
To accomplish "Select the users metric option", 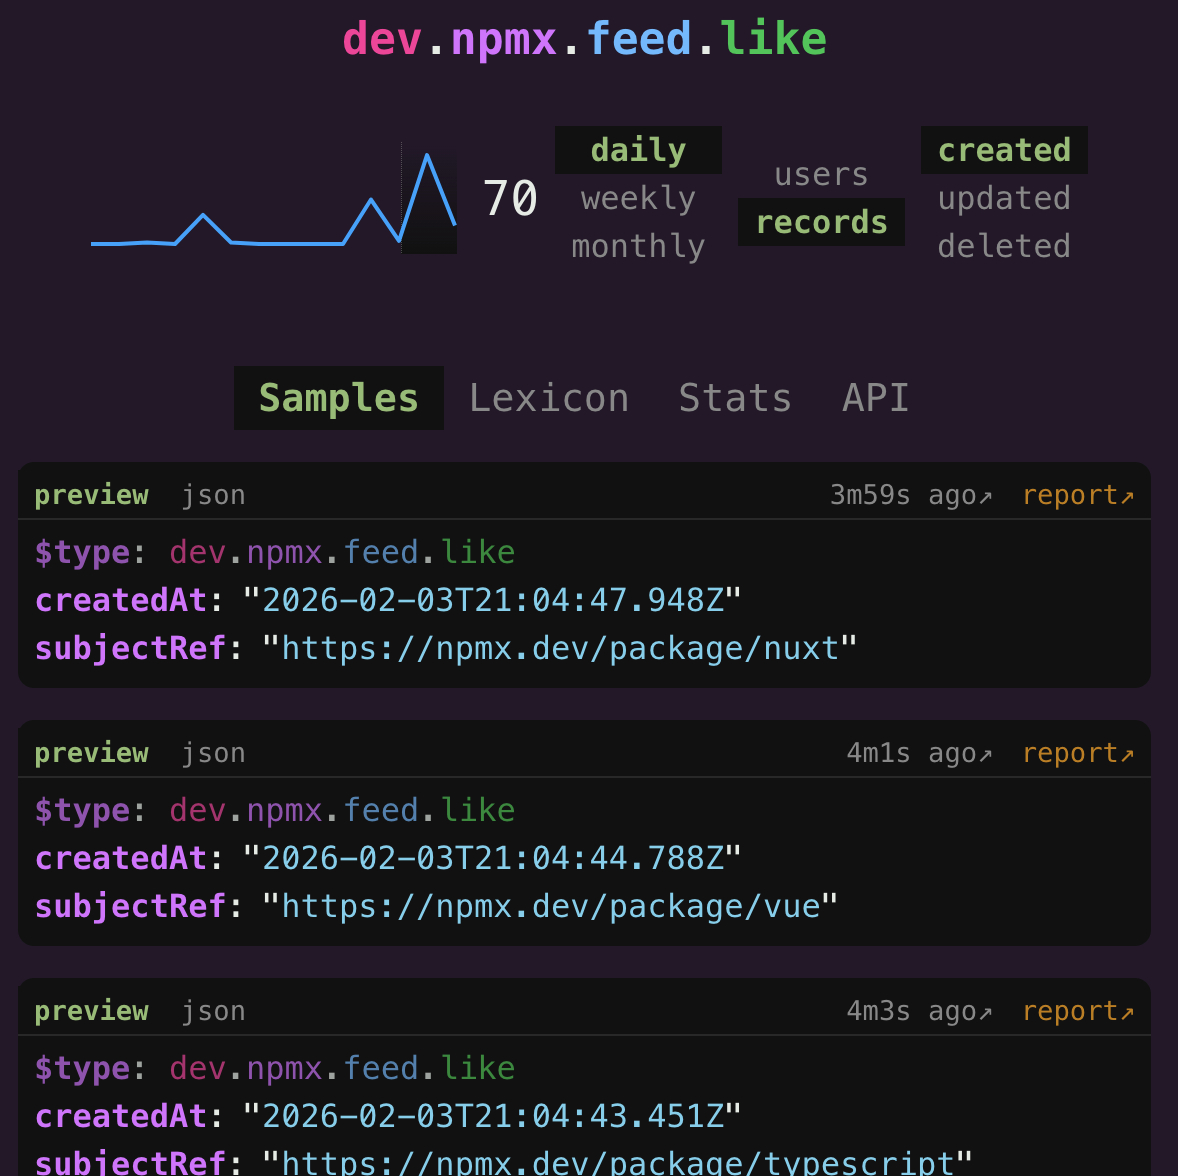I will coord(821,174).
